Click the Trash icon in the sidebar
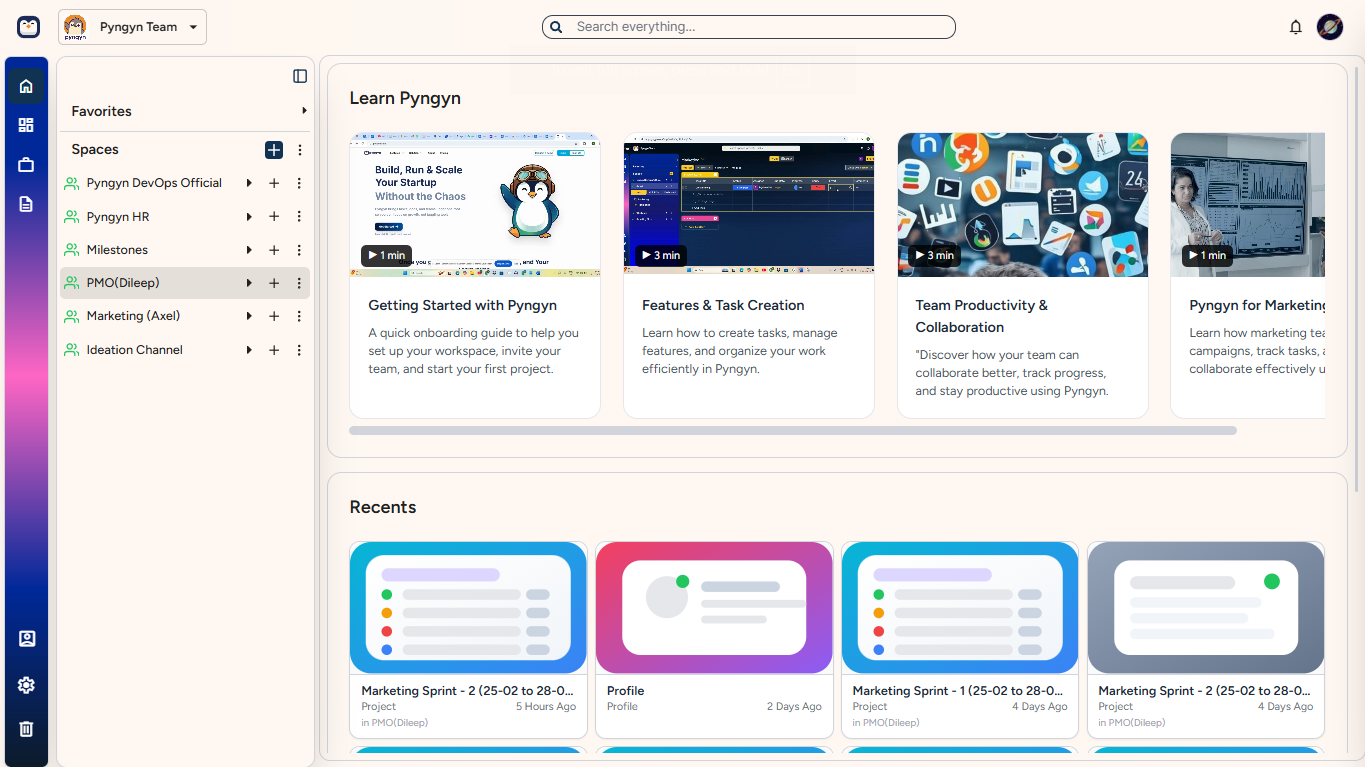 pyautogui.click(x=26, y=728)
